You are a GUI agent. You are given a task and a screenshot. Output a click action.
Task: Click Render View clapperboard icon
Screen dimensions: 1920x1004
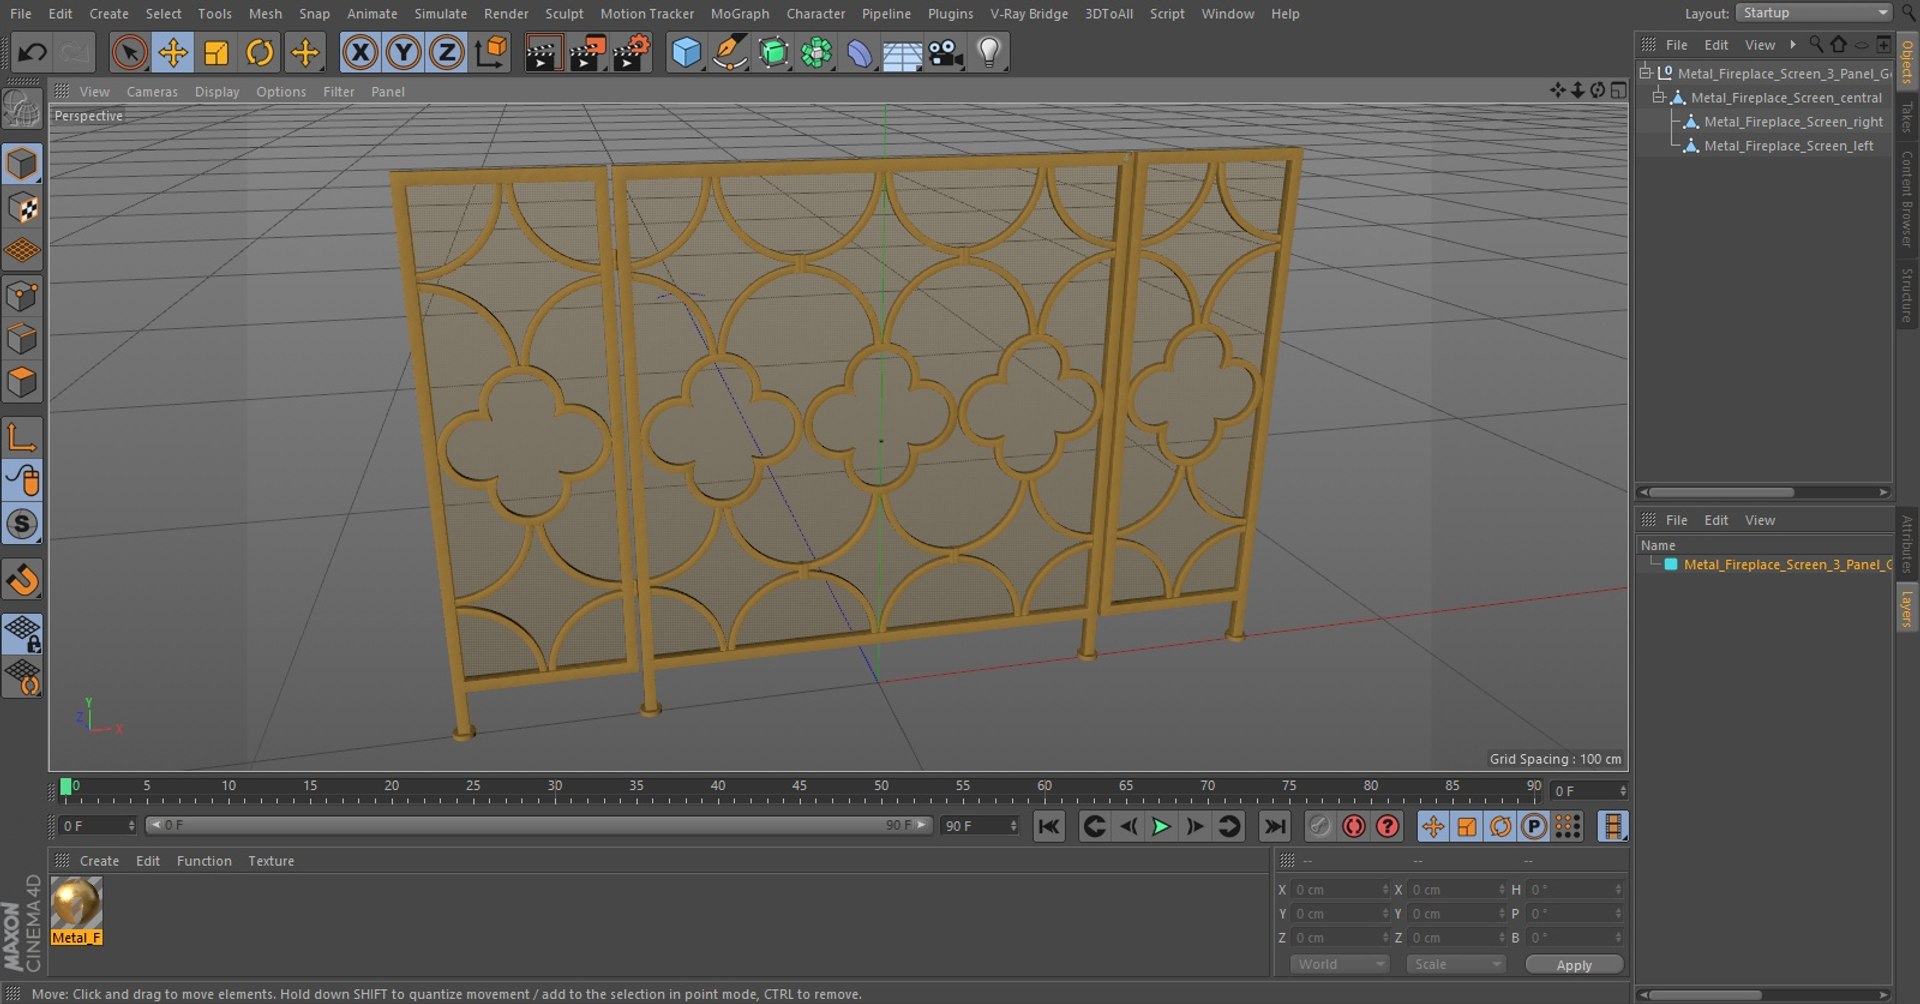pos(543,52)
